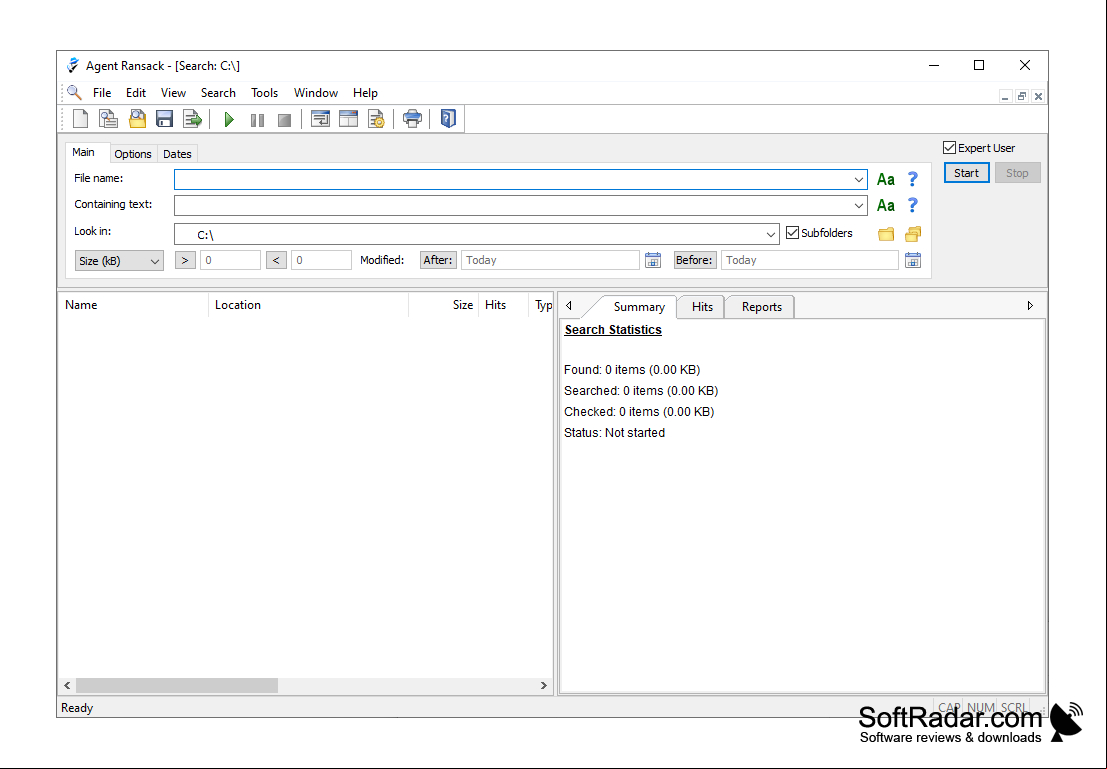The image size is (1107, 769).
Task: Toggle the Before date button
Action: pos(694,260)
